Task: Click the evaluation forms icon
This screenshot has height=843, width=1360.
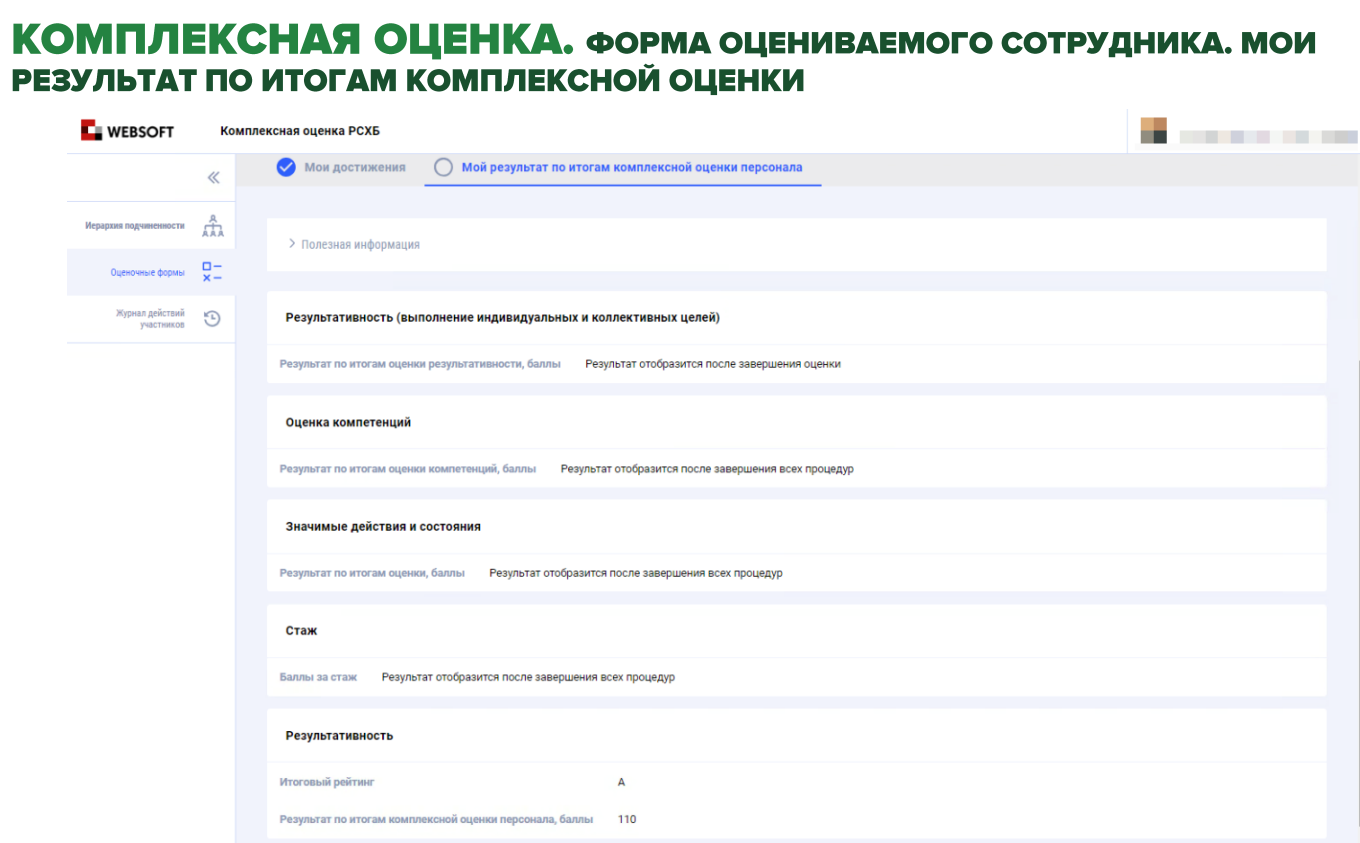Action: click(212, 272)
